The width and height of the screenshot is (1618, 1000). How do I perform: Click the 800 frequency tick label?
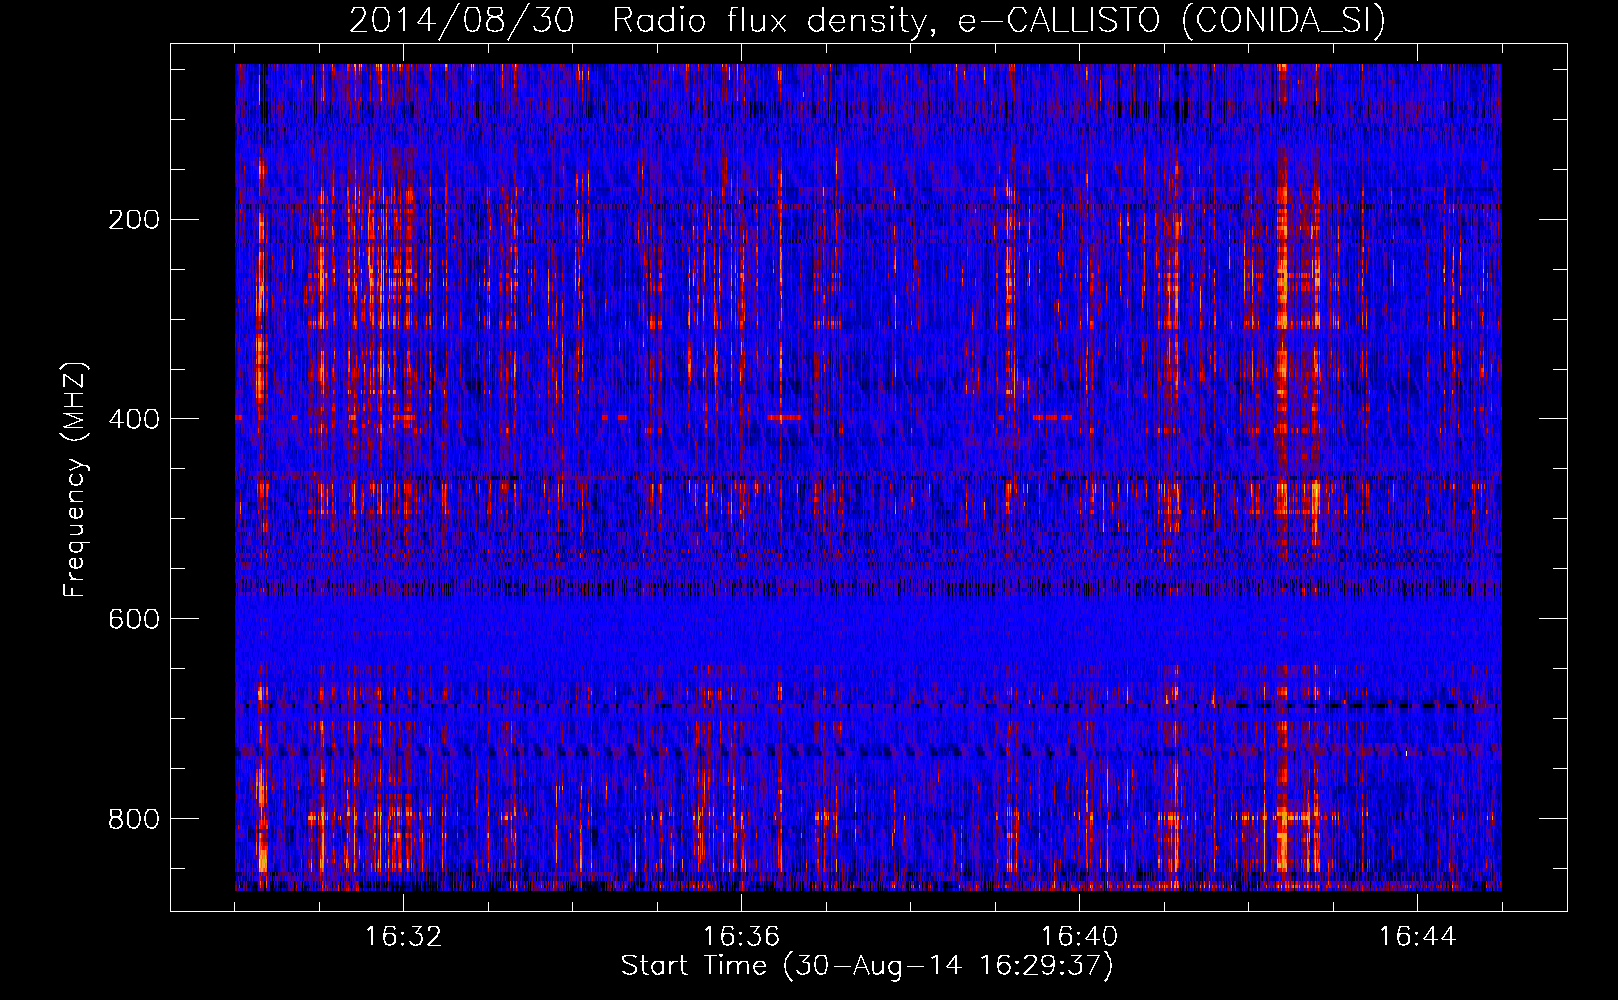pos(133,819)
